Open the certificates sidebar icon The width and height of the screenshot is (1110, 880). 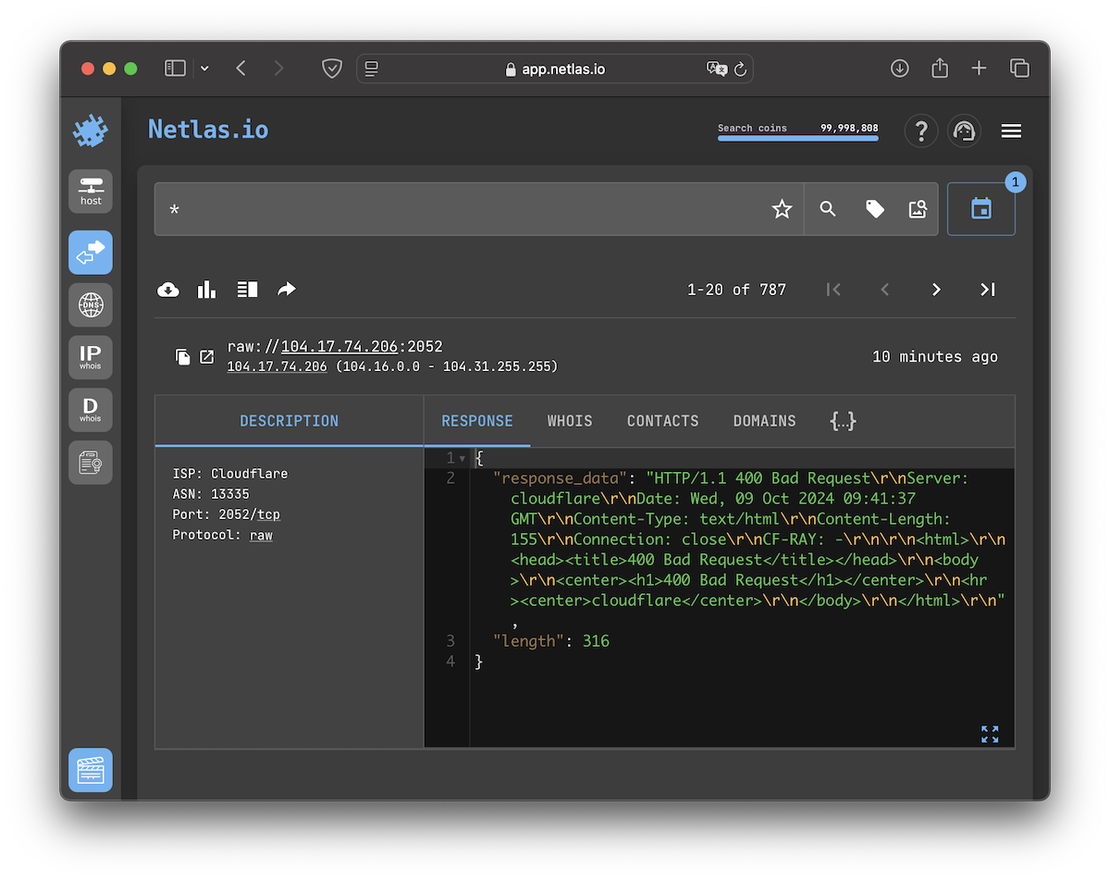(91, 463)
